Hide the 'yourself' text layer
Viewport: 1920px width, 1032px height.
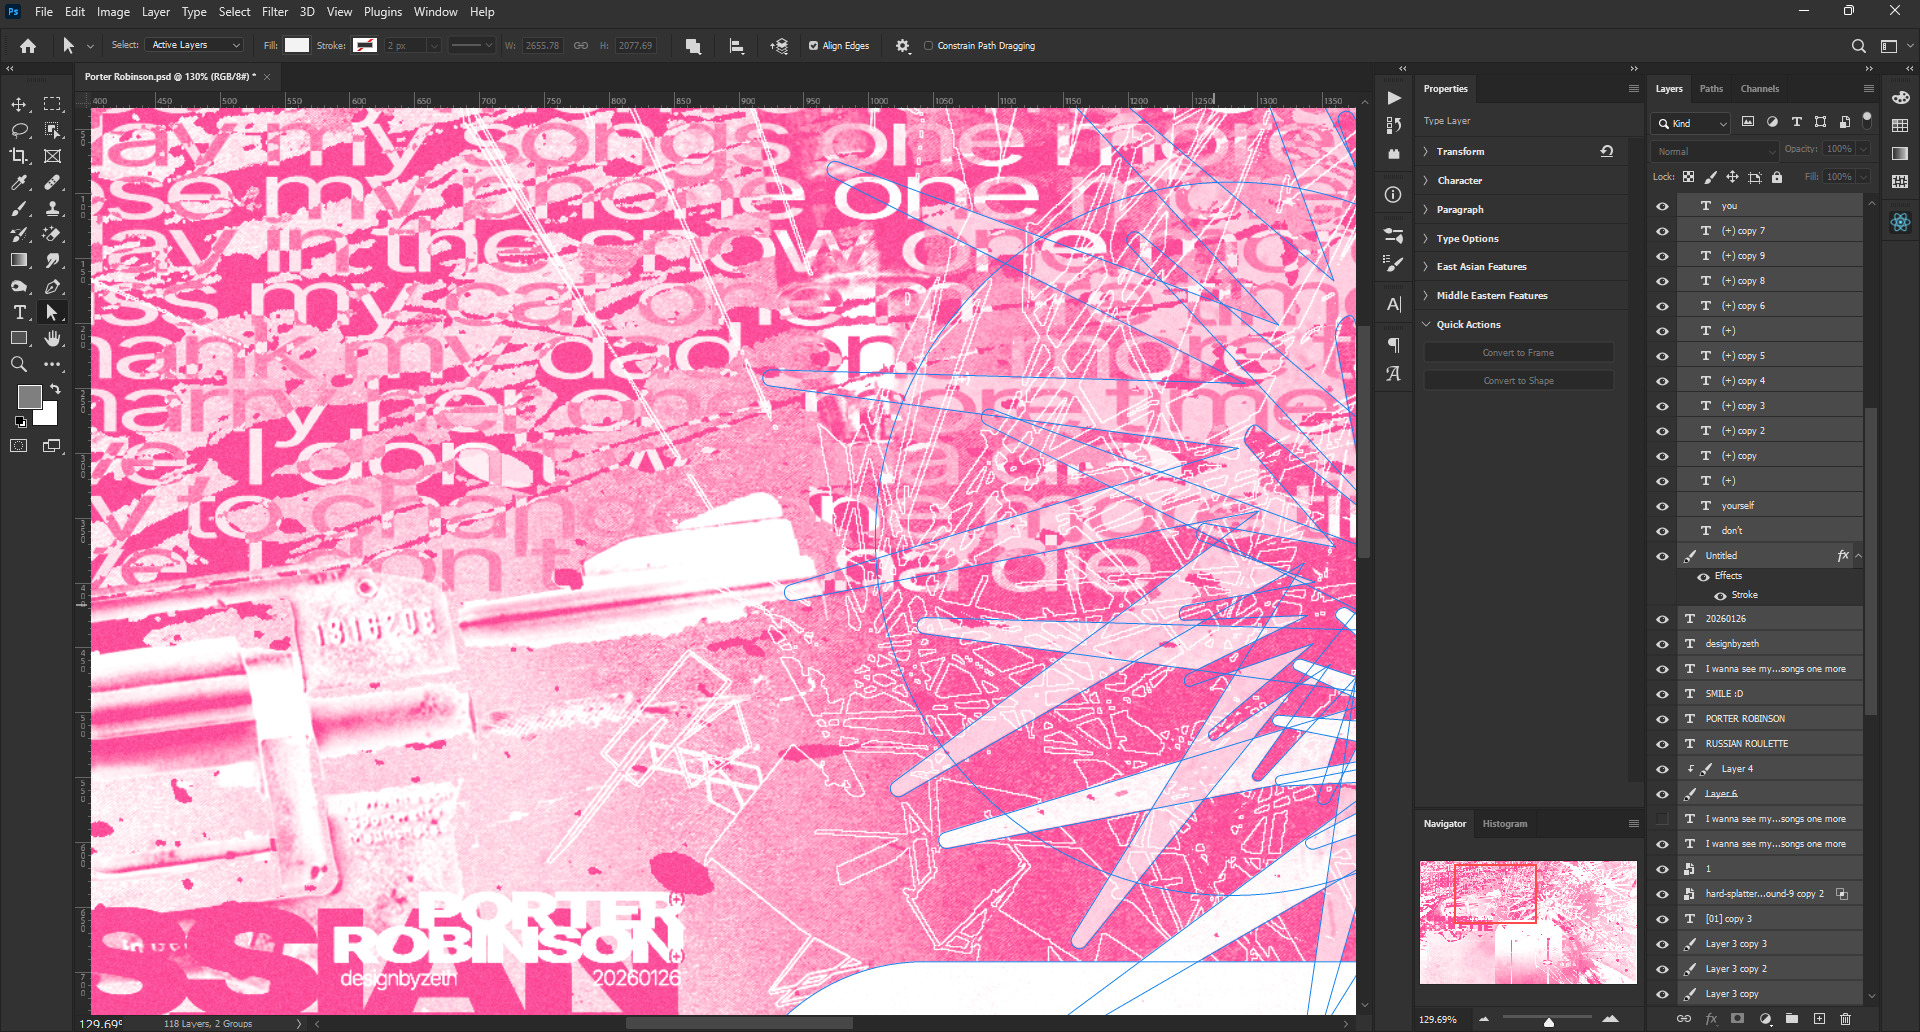point(1662,506)
